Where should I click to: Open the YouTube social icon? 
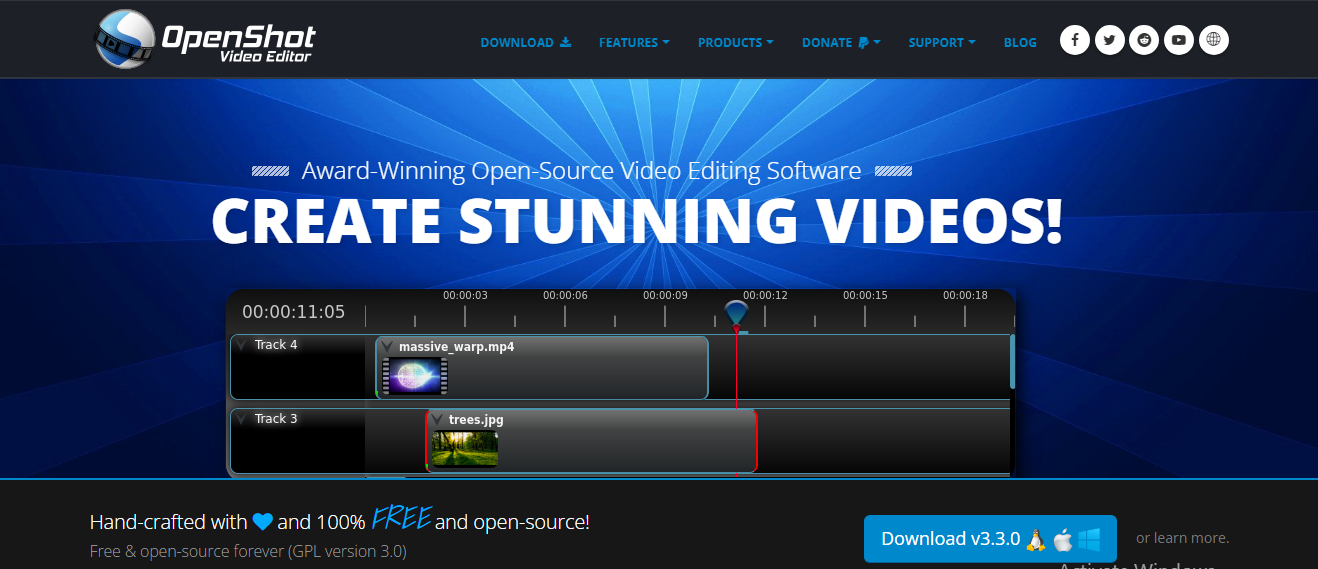click(1179, 40)
